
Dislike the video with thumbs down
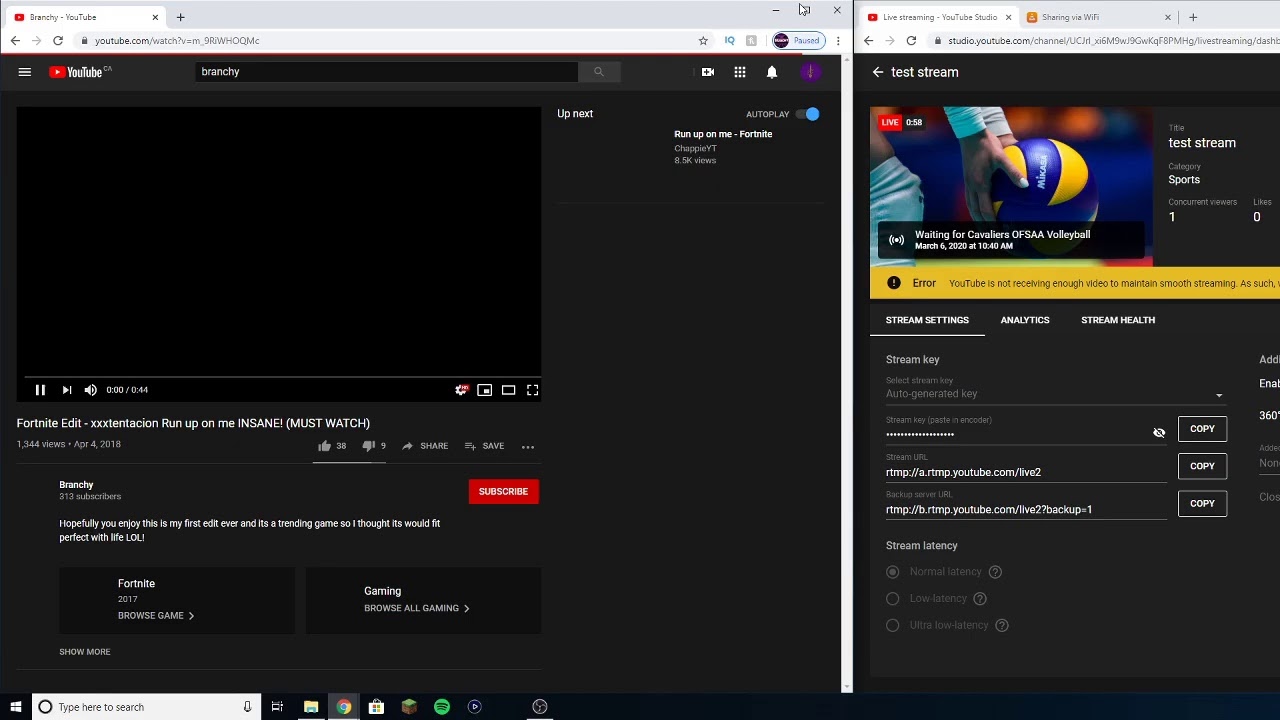368,446
